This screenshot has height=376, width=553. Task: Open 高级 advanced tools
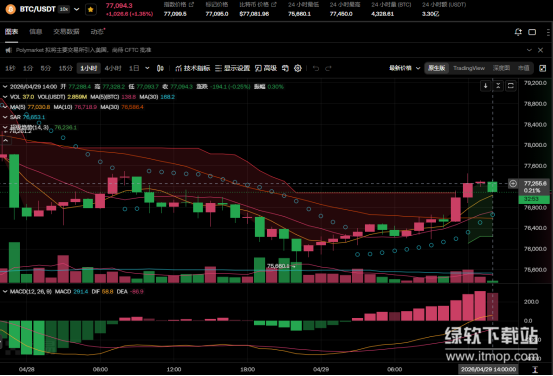pos(266,68)
